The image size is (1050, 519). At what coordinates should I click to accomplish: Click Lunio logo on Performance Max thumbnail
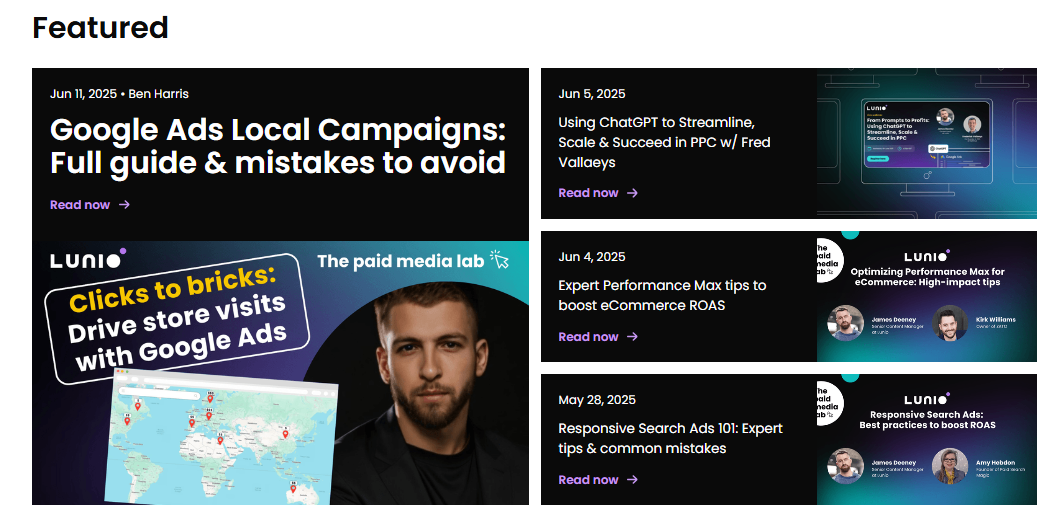pos(927,257)
